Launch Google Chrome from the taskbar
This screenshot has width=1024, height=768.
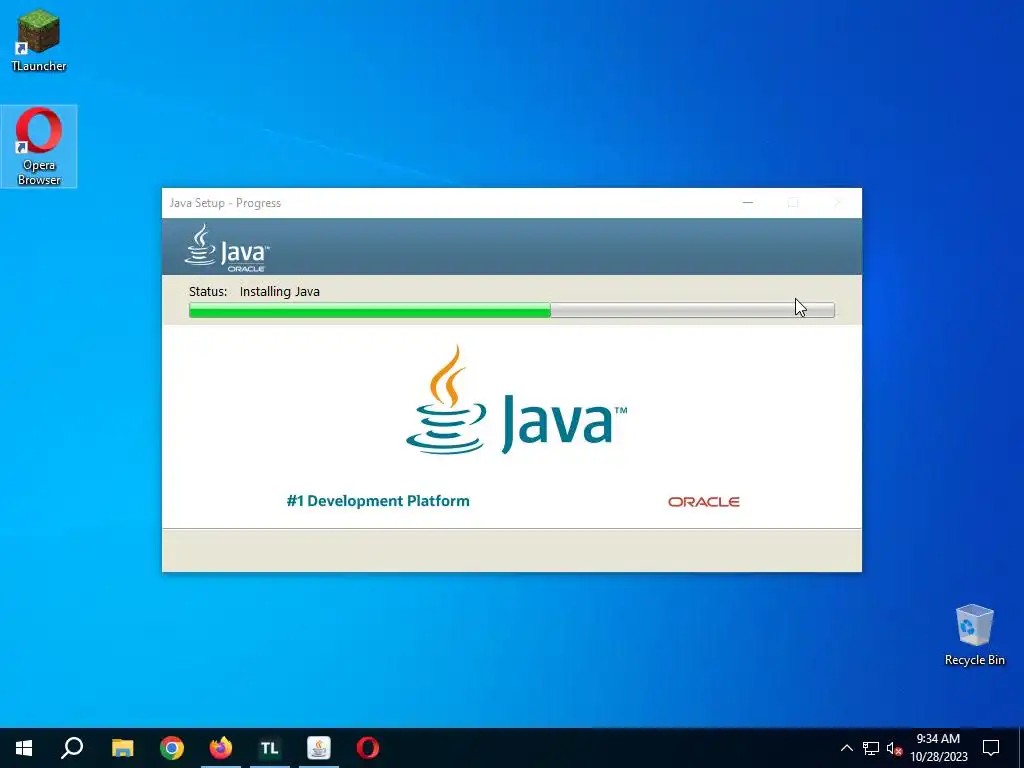pyautogui.click(x=172, y=748)
